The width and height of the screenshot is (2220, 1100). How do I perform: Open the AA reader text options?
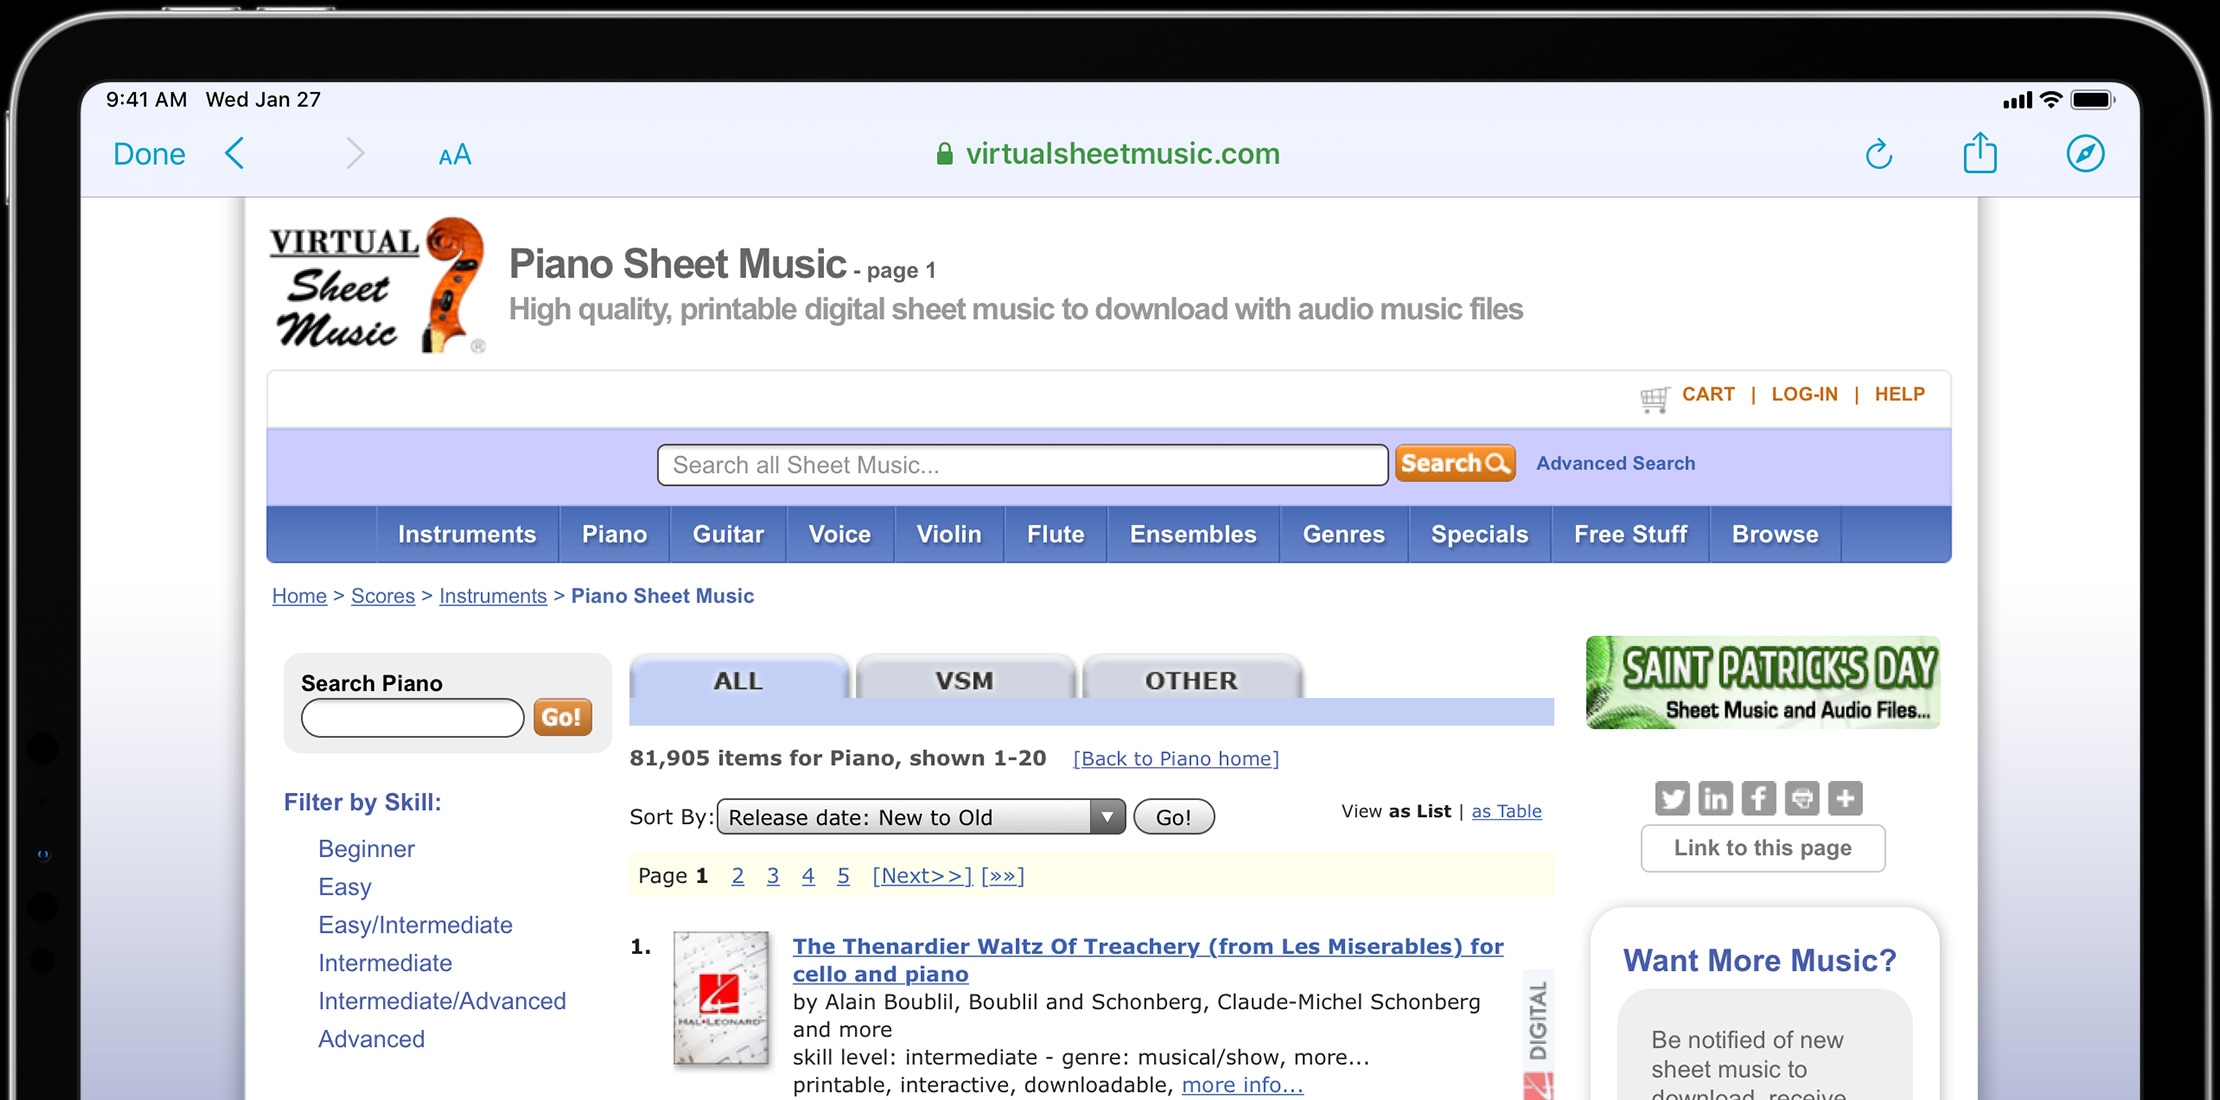[x=455, y=155]
